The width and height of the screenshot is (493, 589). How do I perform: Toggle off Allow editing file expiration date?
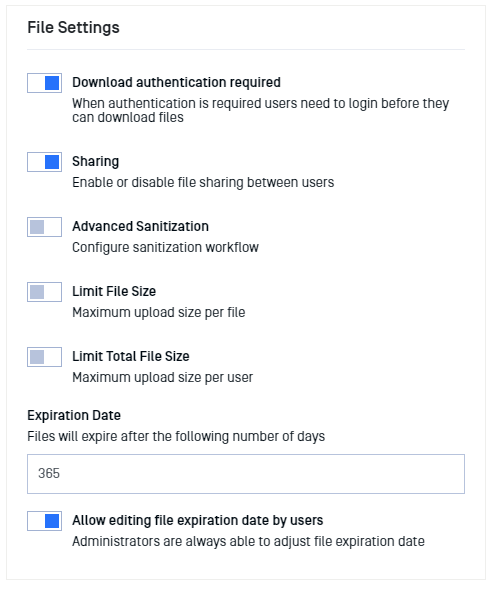click(x=44, y=521)
